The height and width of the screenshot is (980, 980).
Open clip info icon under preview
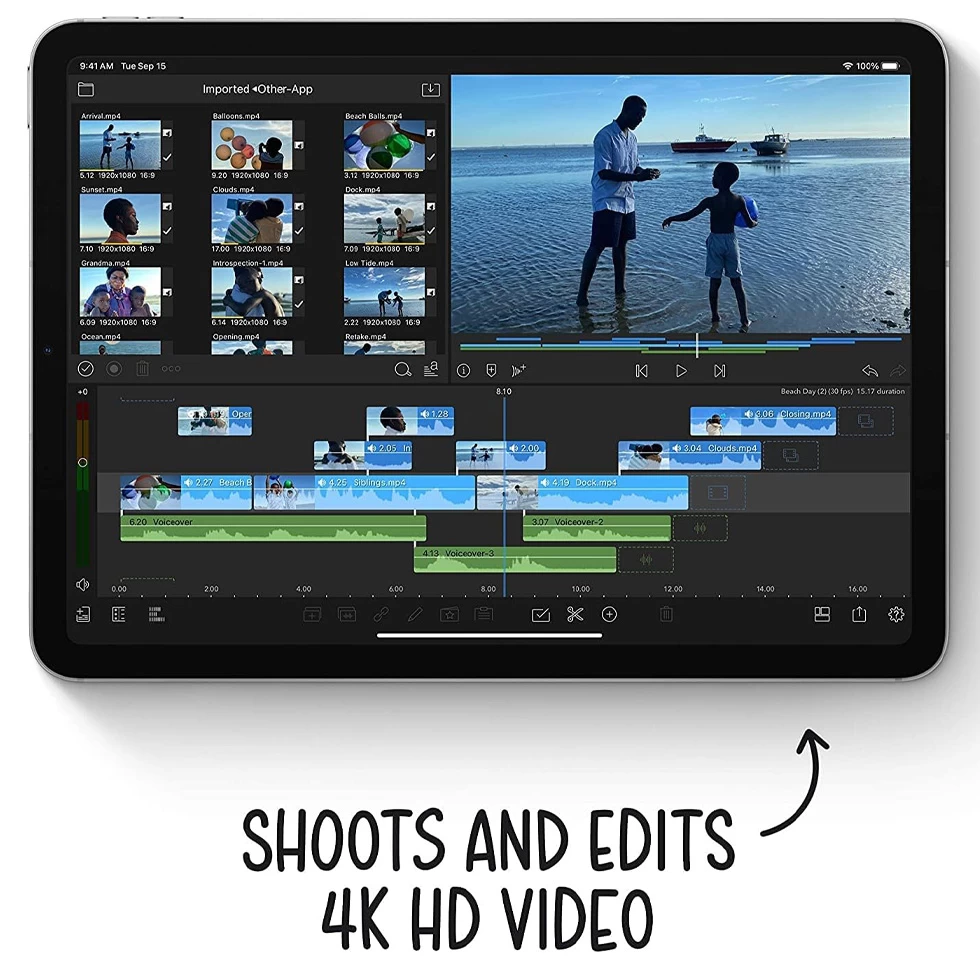(x=463, y=371)
